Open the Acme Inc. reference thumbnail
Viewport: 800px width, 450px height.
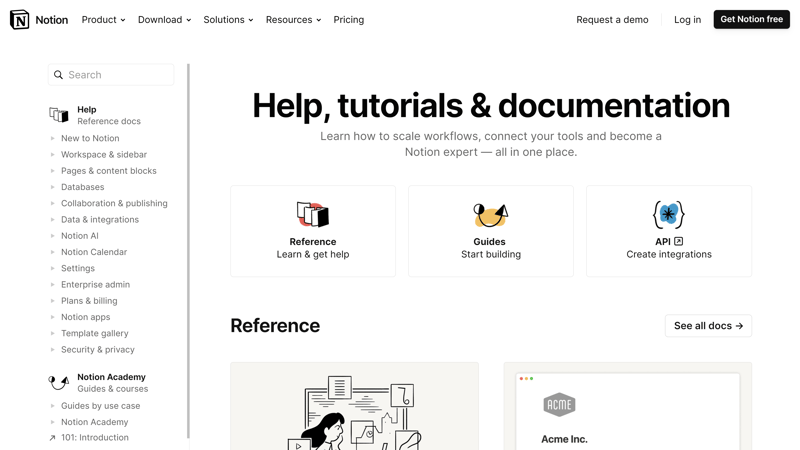[628, 407]
